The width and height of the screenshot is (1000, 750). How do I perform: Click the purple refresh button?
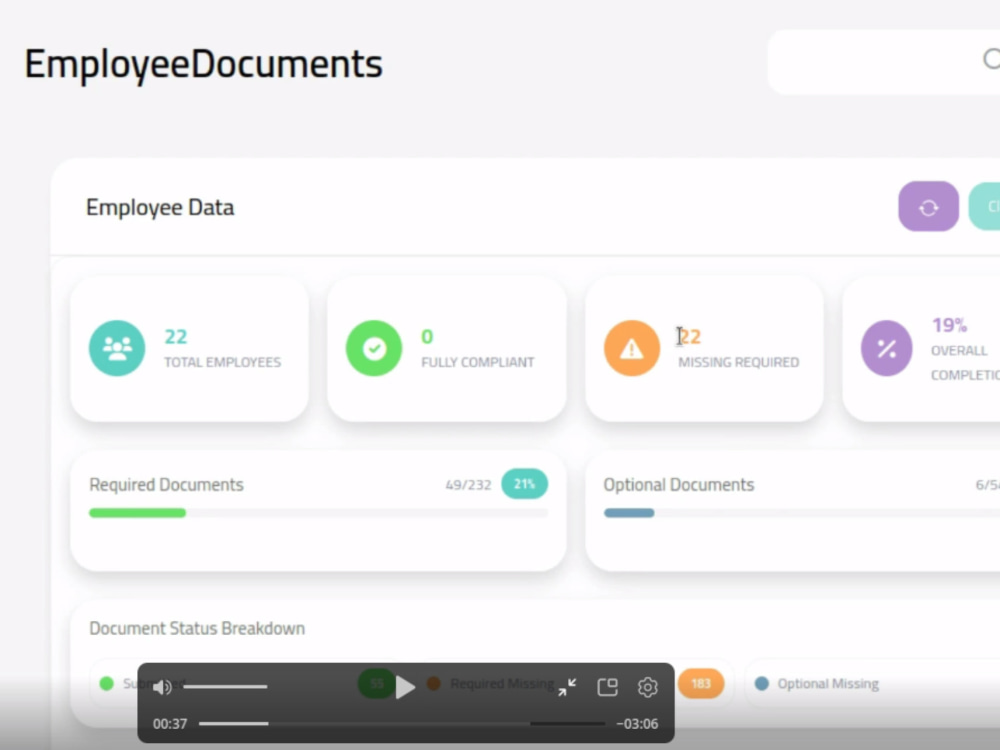928,207
